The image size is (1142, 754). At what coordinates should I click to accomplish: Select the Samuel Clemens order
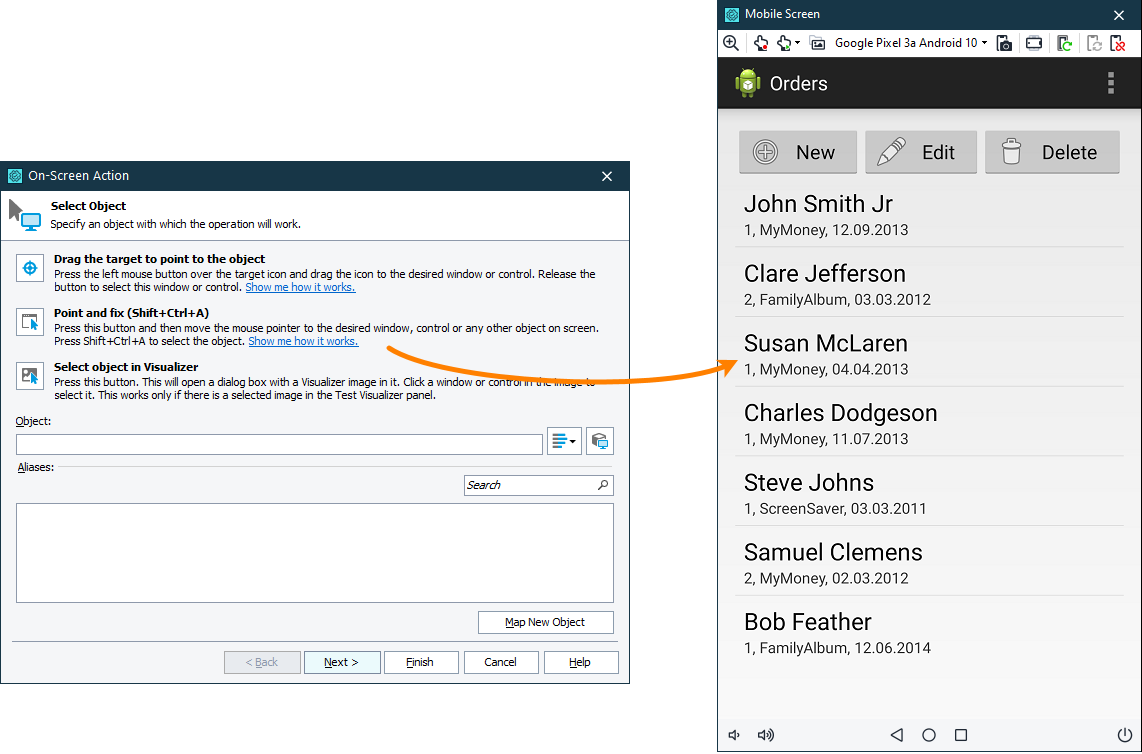(x=929, y=563)
